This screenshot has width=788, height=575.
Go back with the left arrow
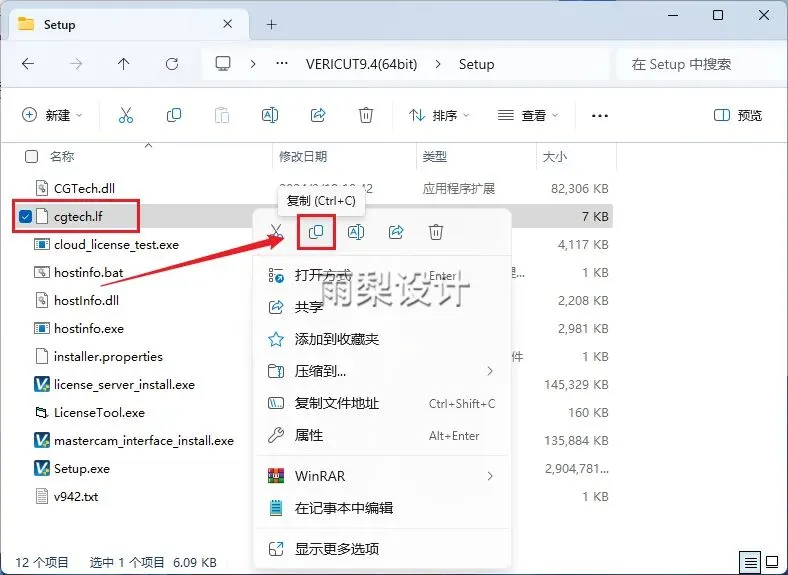[x=28, y=64]
